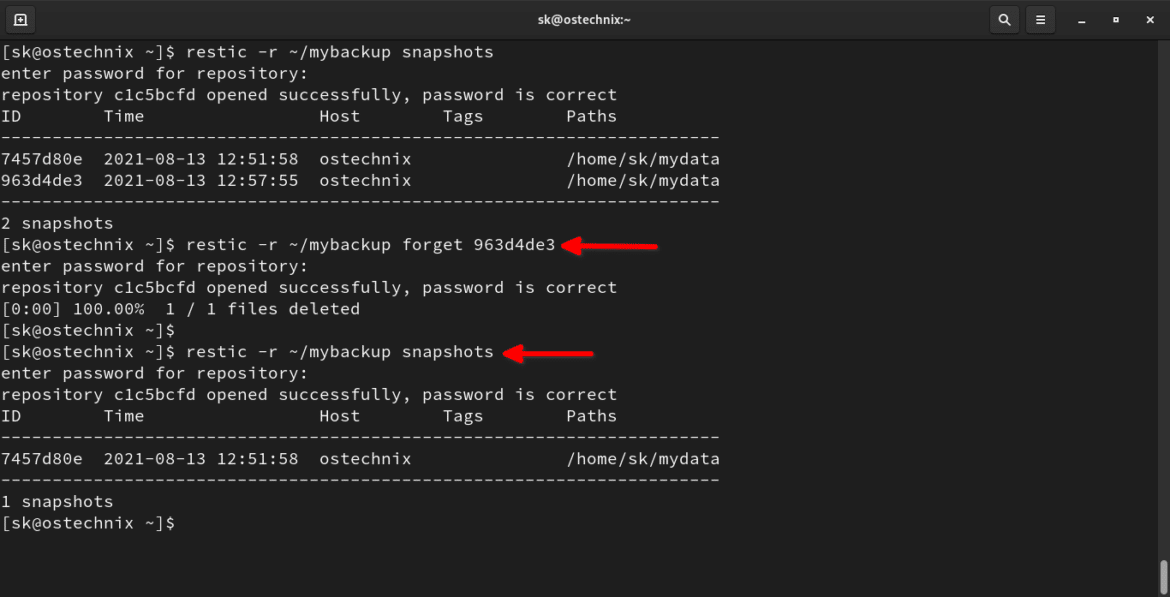Click the red arrow beside the forget command

(x=610, y=244)
